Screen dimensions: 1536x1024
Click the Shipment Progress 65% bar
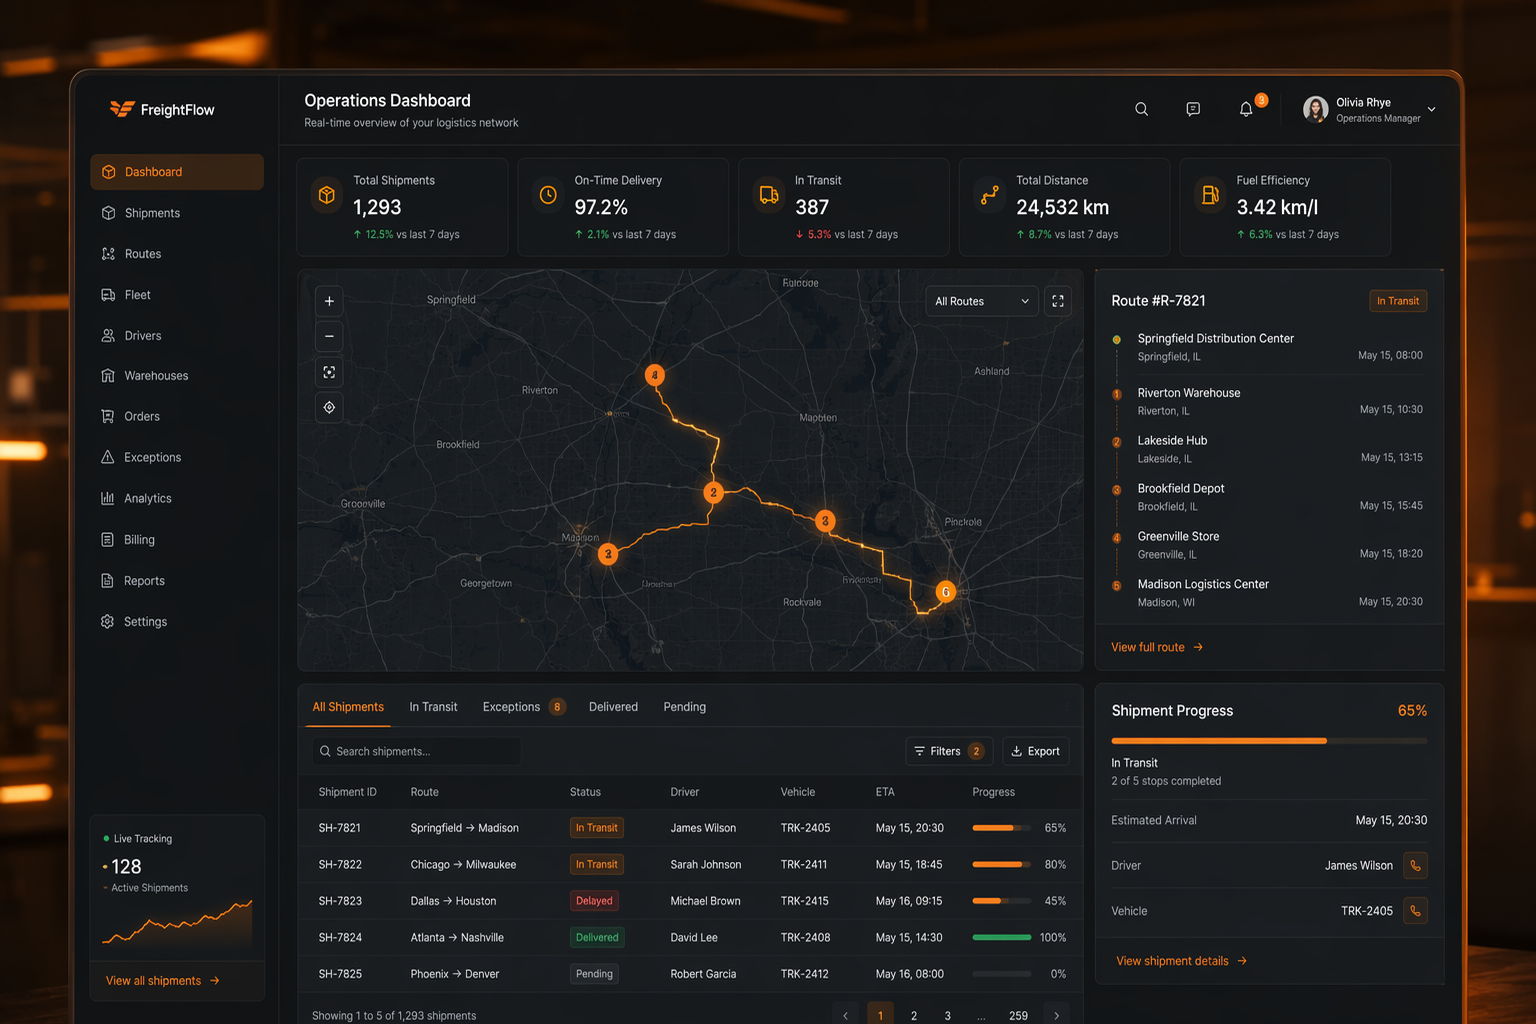point(1269,741)
